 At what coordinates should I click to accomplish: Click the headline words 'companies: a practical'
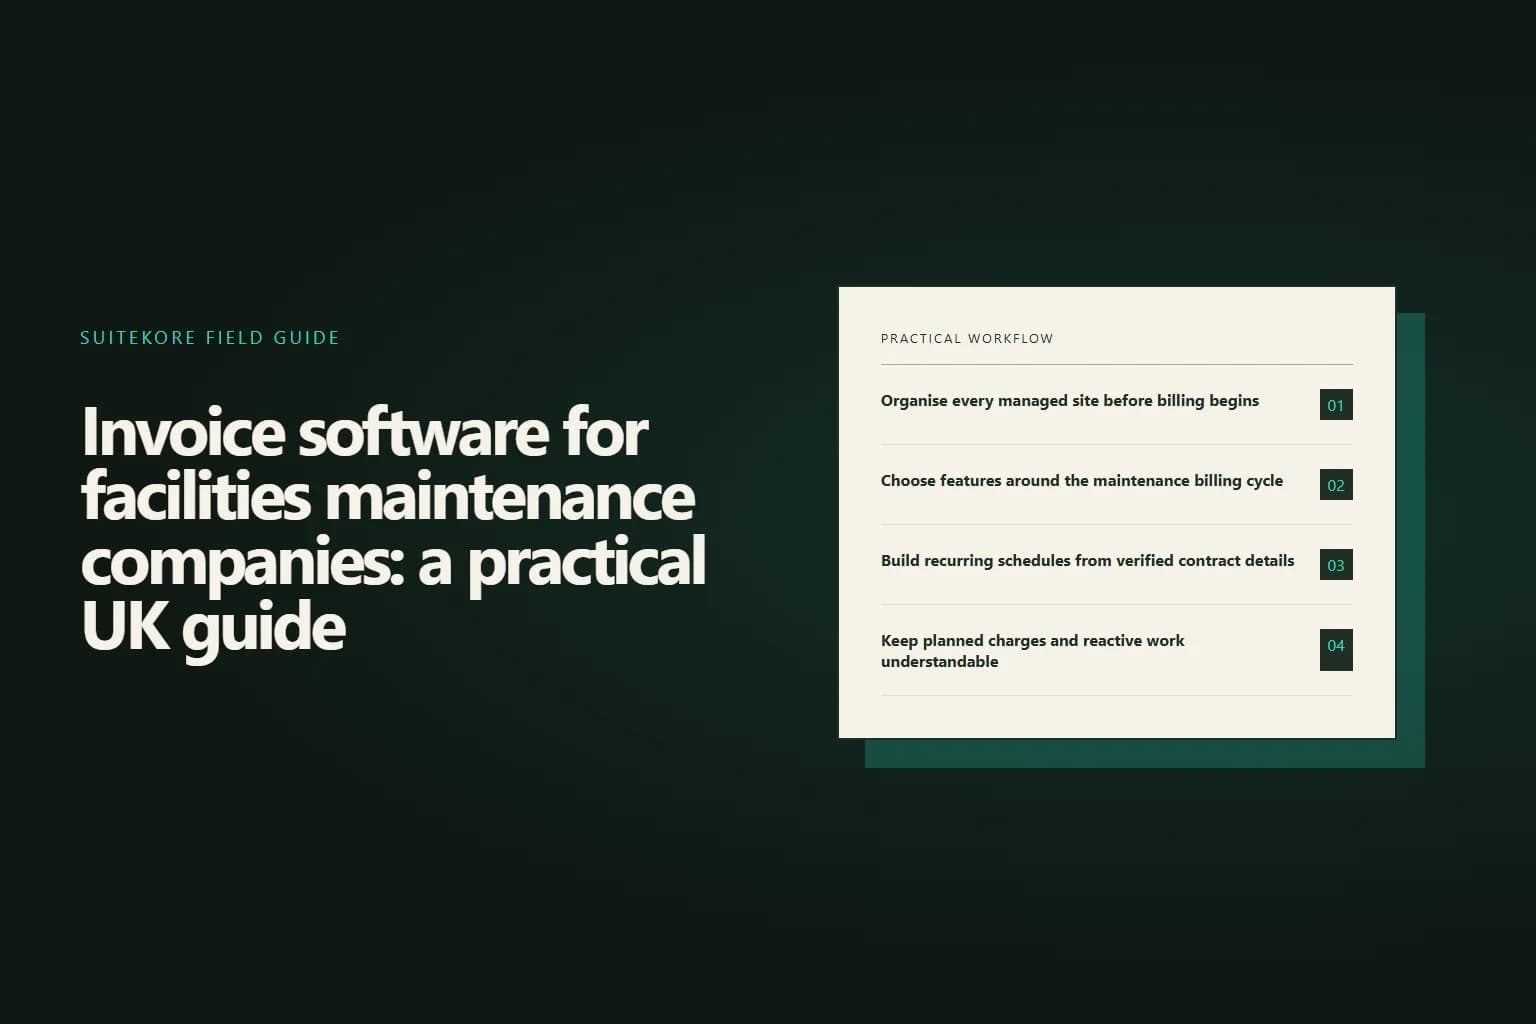tap(394, 562)
